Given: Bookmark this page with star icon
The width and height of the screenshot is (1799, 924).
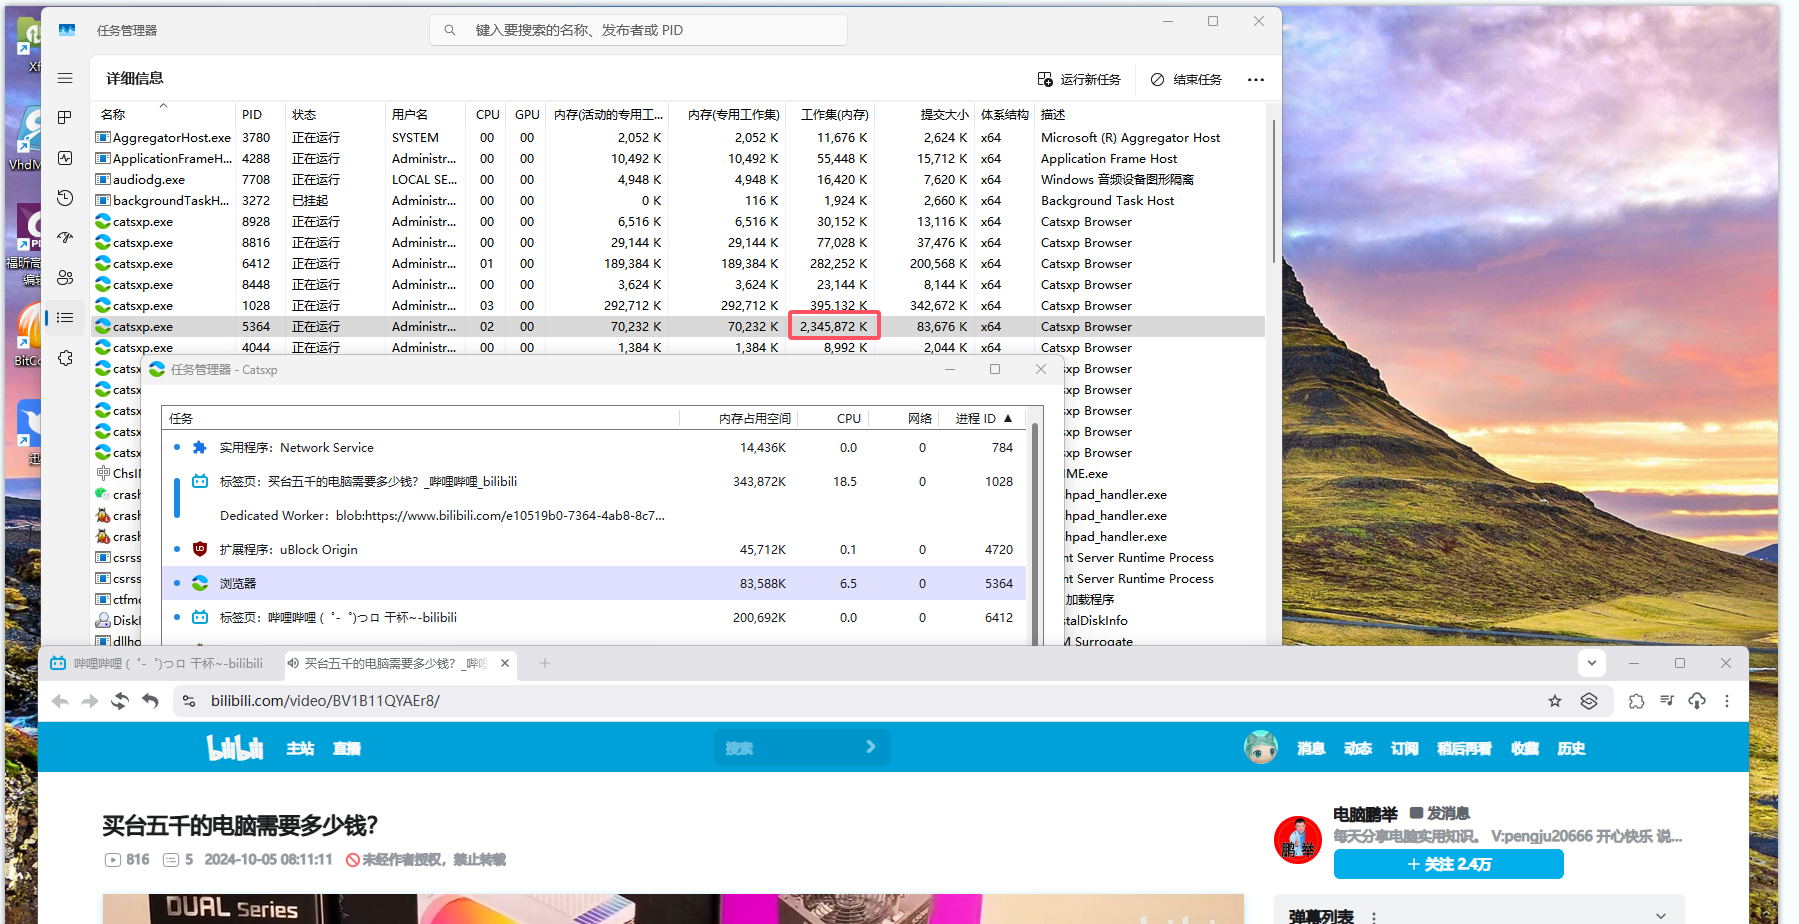Looking at the screenshot, I should pos(1555,701).
